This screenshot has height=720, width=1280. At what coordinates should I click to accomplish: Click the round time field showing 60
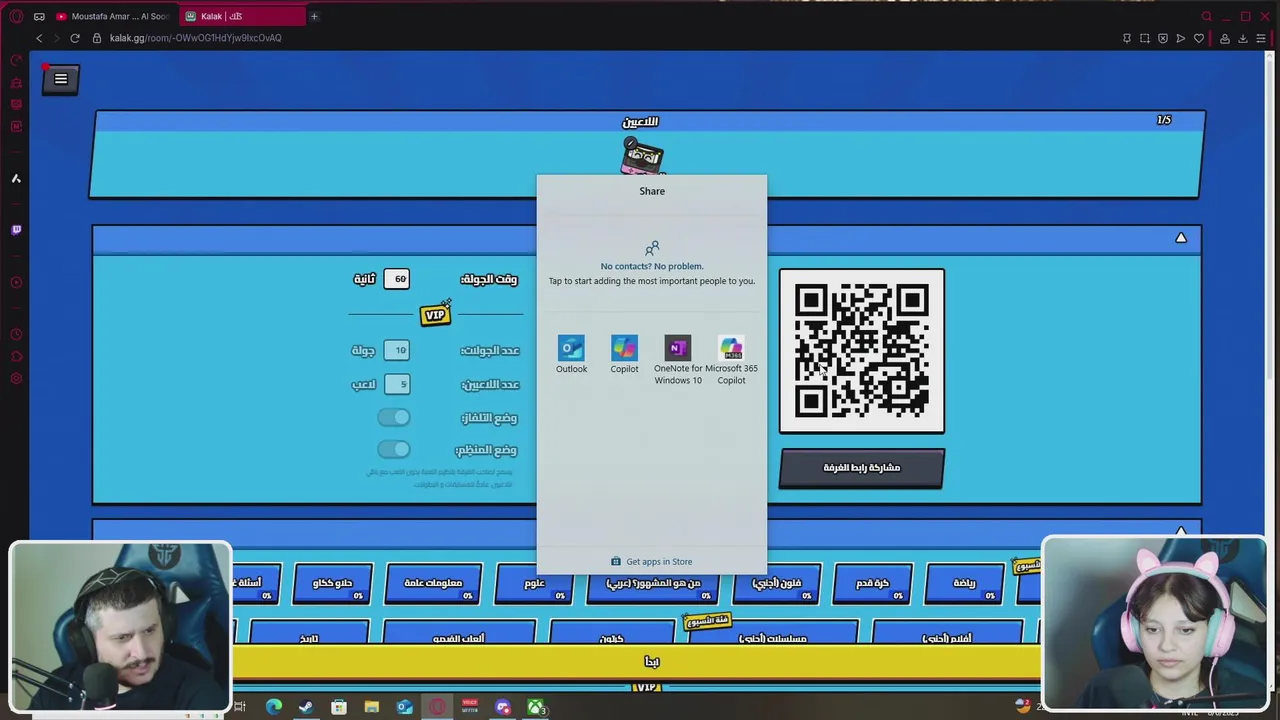point(397,279)
